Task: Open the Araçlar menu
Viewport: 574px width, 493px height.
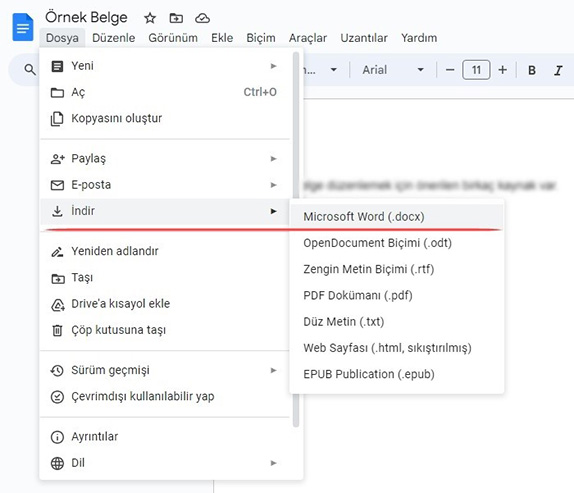Action: 308,38
